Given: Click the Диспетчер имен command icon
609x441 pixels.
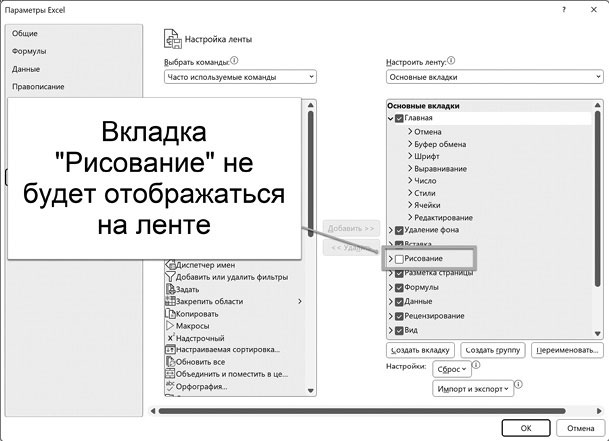Looking at the screenshot, I should coord(170,264).
